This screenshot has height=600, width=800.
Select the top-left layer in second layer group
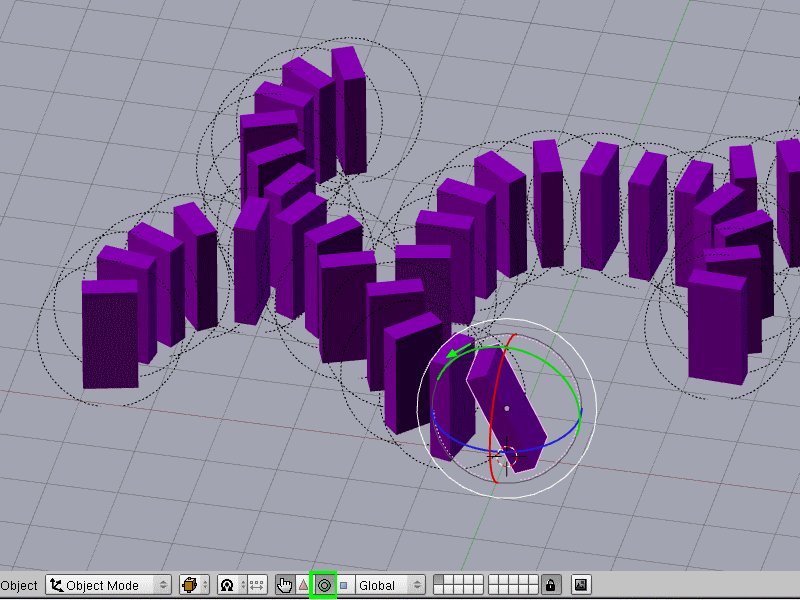click(494, 580)
